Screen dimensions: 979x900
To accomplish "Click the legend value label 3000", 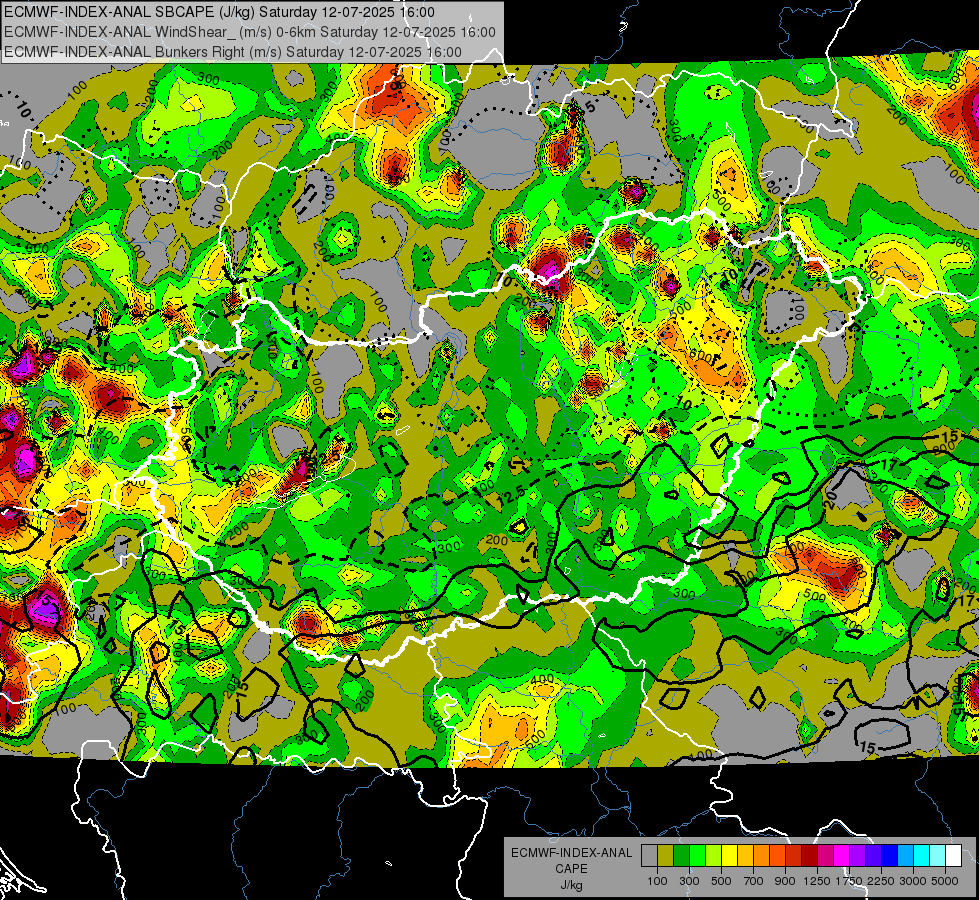I will [913, 881].
